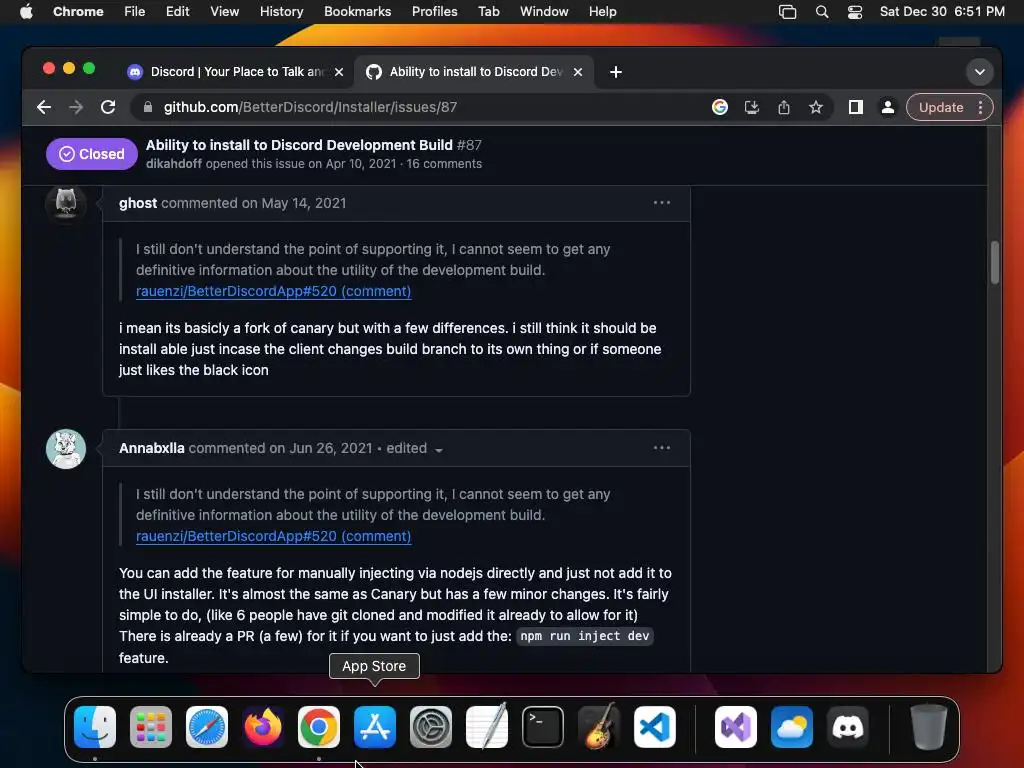Open TextEdit from the Dock
The height and width of the screenshot is (768, 1024).
point(487,726)
